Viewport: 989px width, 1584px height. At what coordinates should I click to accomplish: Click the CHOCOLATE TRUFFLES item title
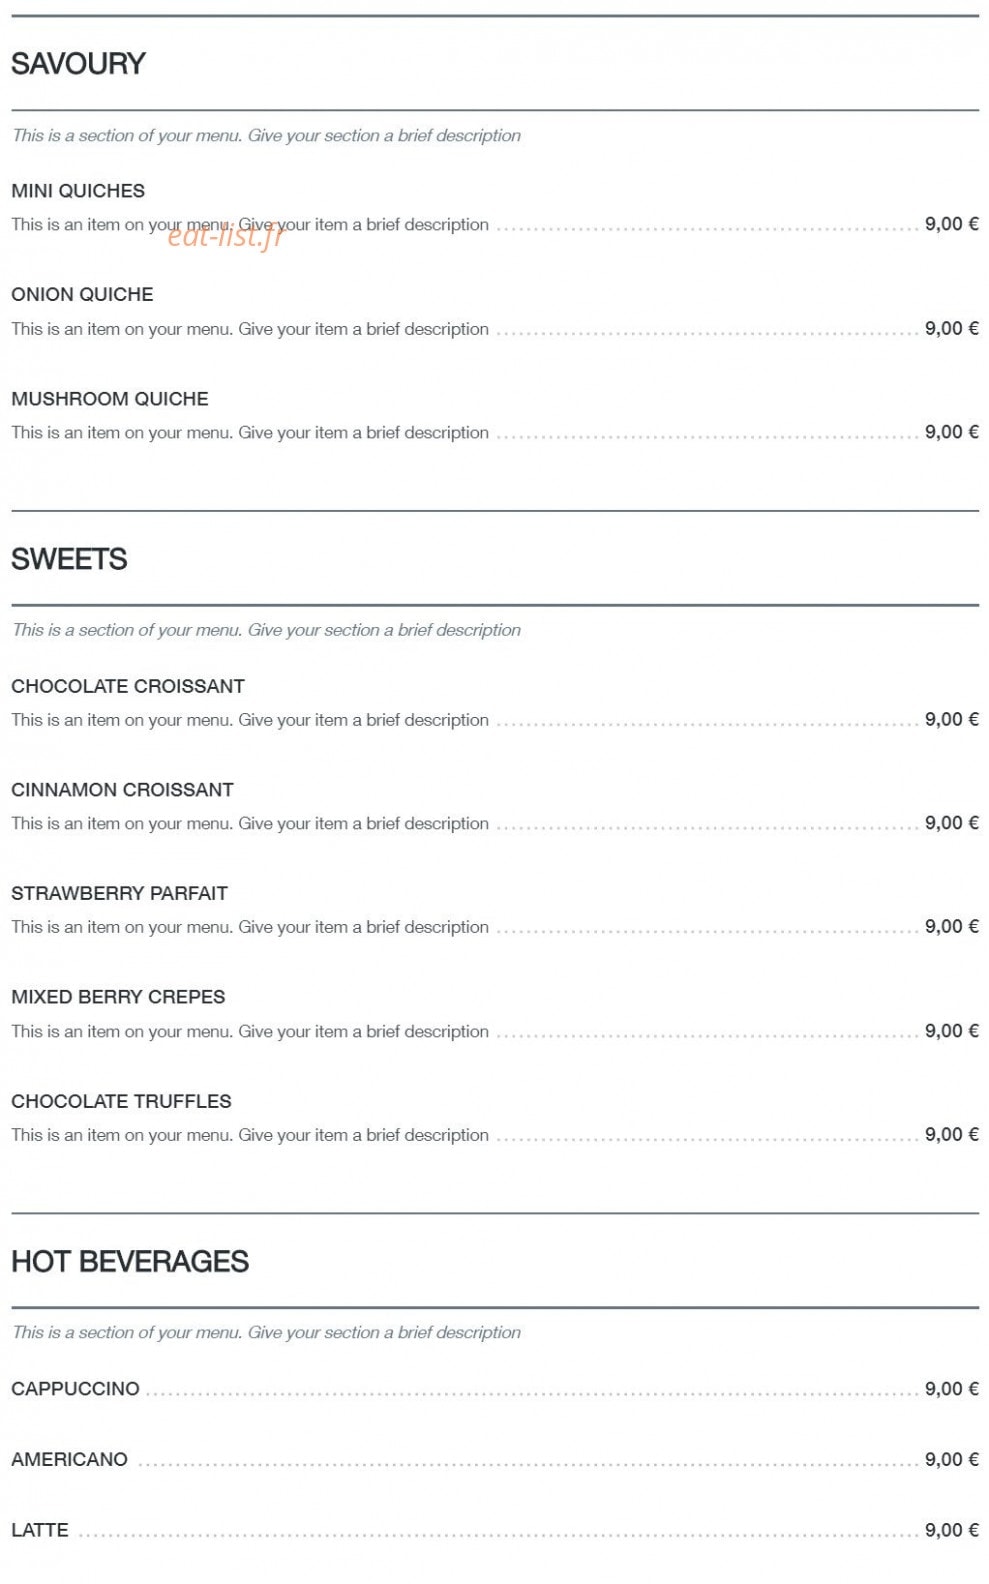(x=121, y=1101)
